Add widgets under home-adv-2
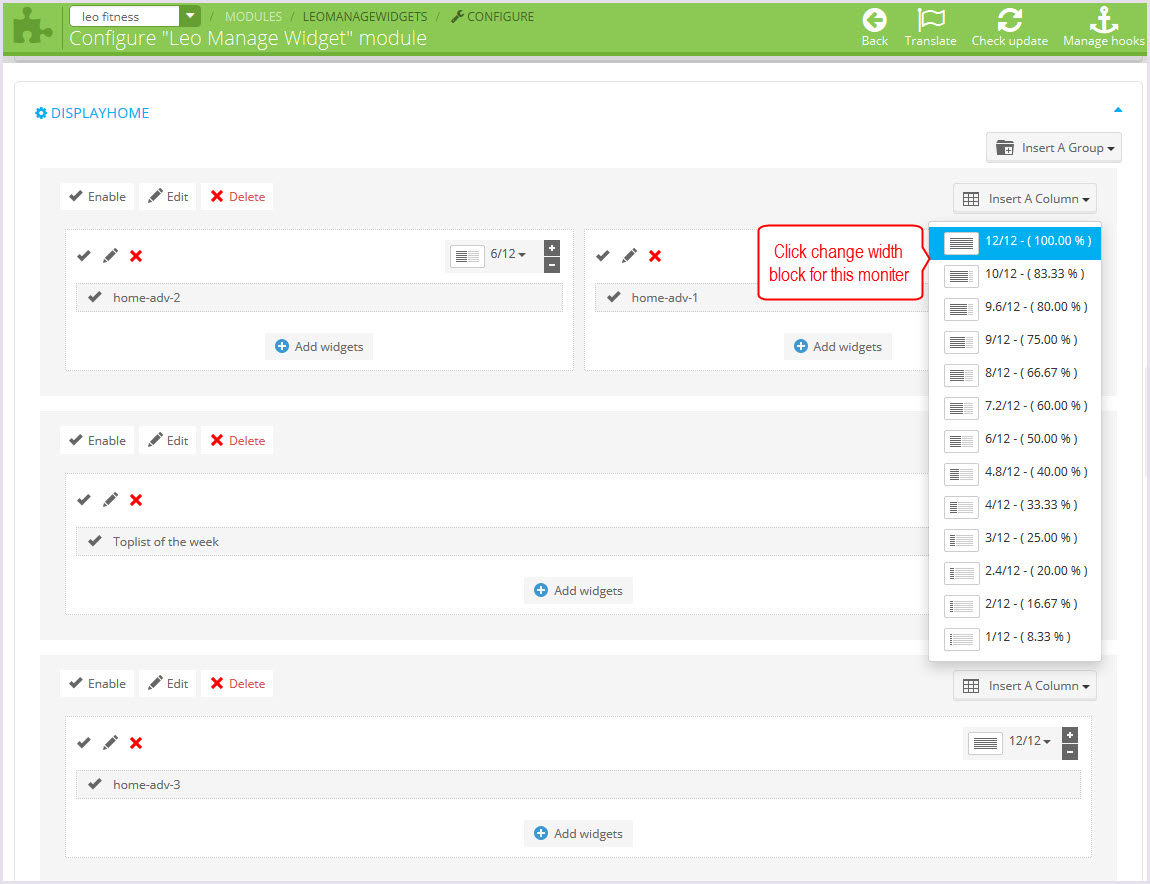1150x884 pixels. pyautogui.click(x=319, y=346)
